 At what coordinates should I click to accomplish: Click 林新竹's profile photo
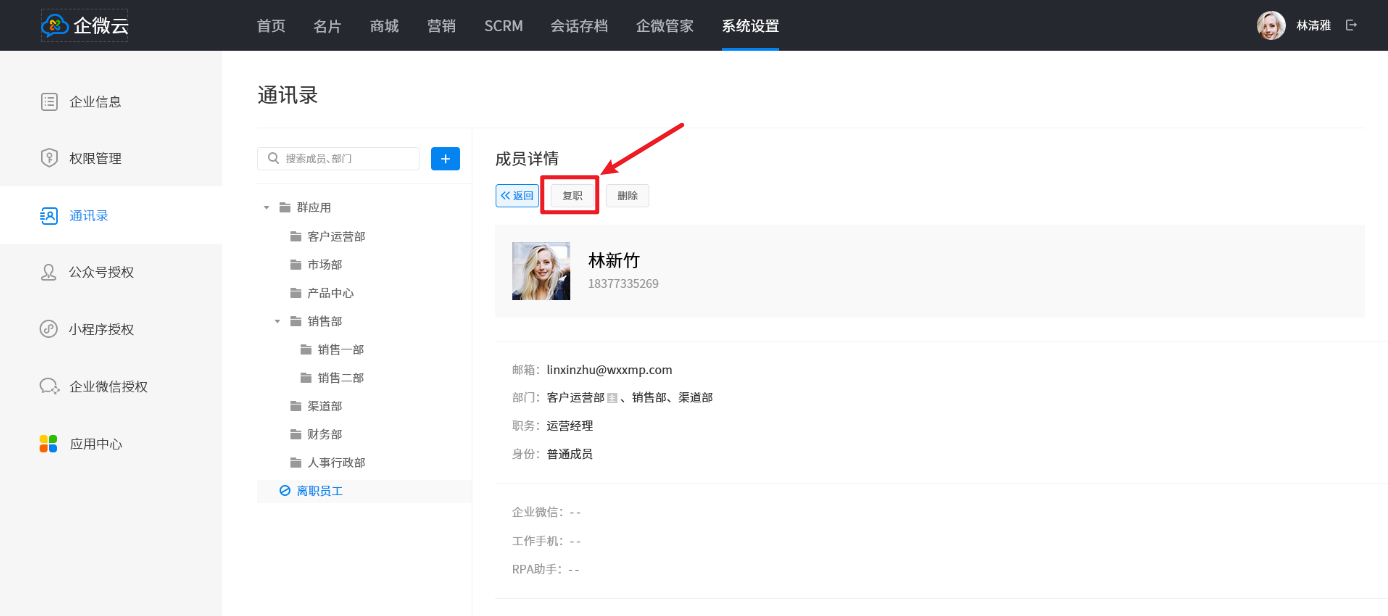541,271
